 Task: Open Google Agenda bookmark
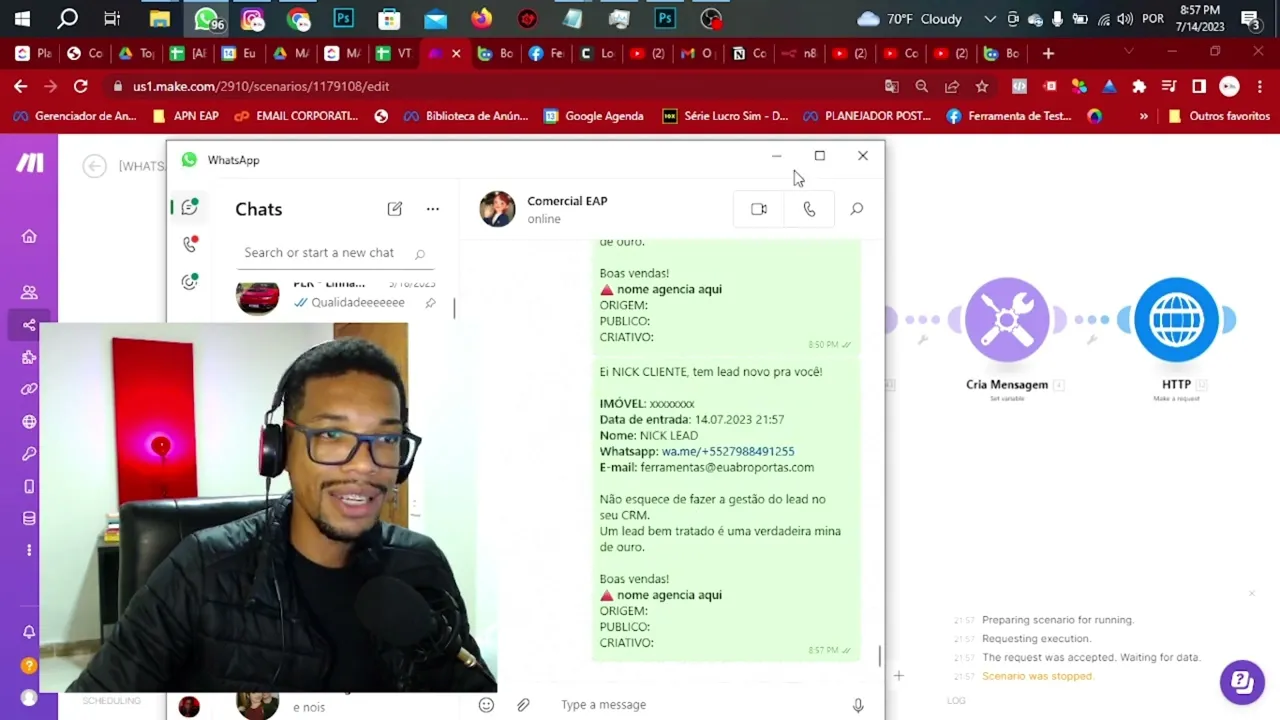pyautogui.click(x=594, y=116)
